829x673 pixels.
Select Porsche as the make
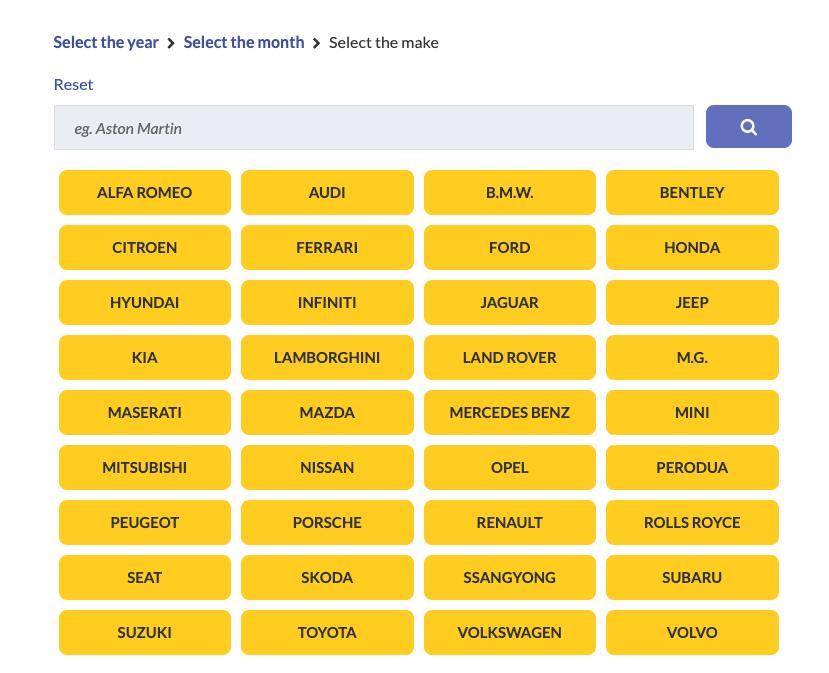[x=327, y=522]
